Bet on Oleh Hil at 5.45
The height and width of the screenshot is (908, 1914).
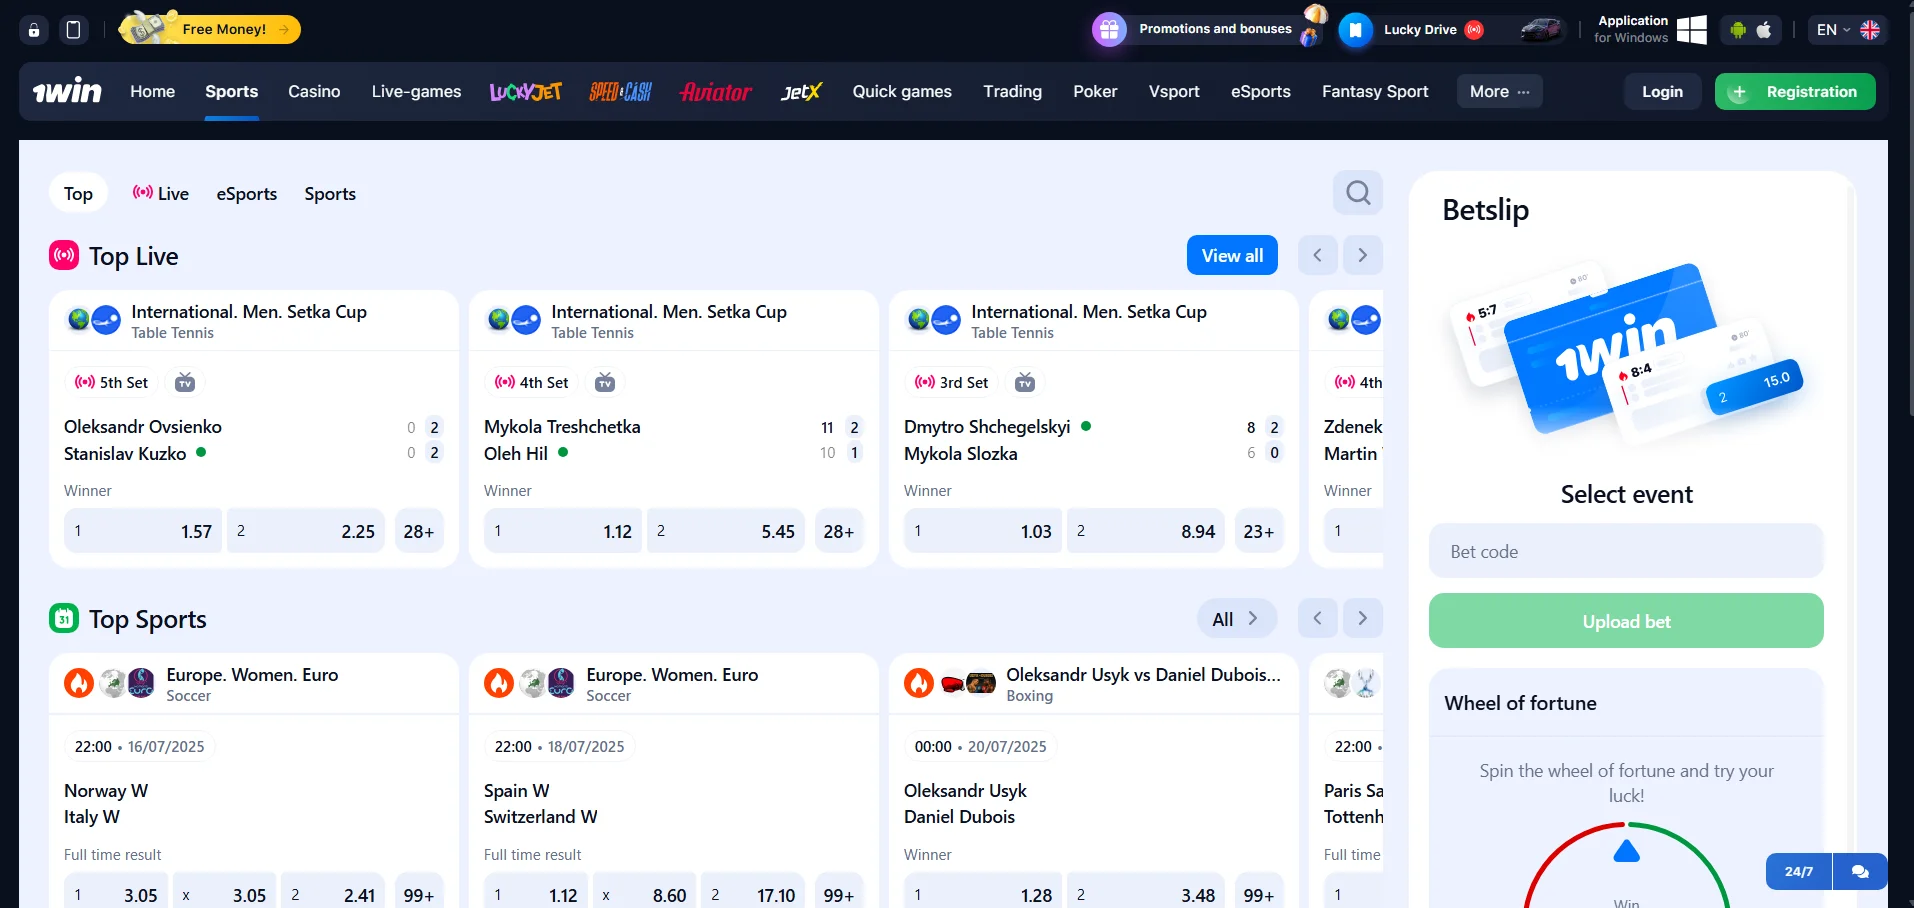pyautogui.click(x=725, y=531)
